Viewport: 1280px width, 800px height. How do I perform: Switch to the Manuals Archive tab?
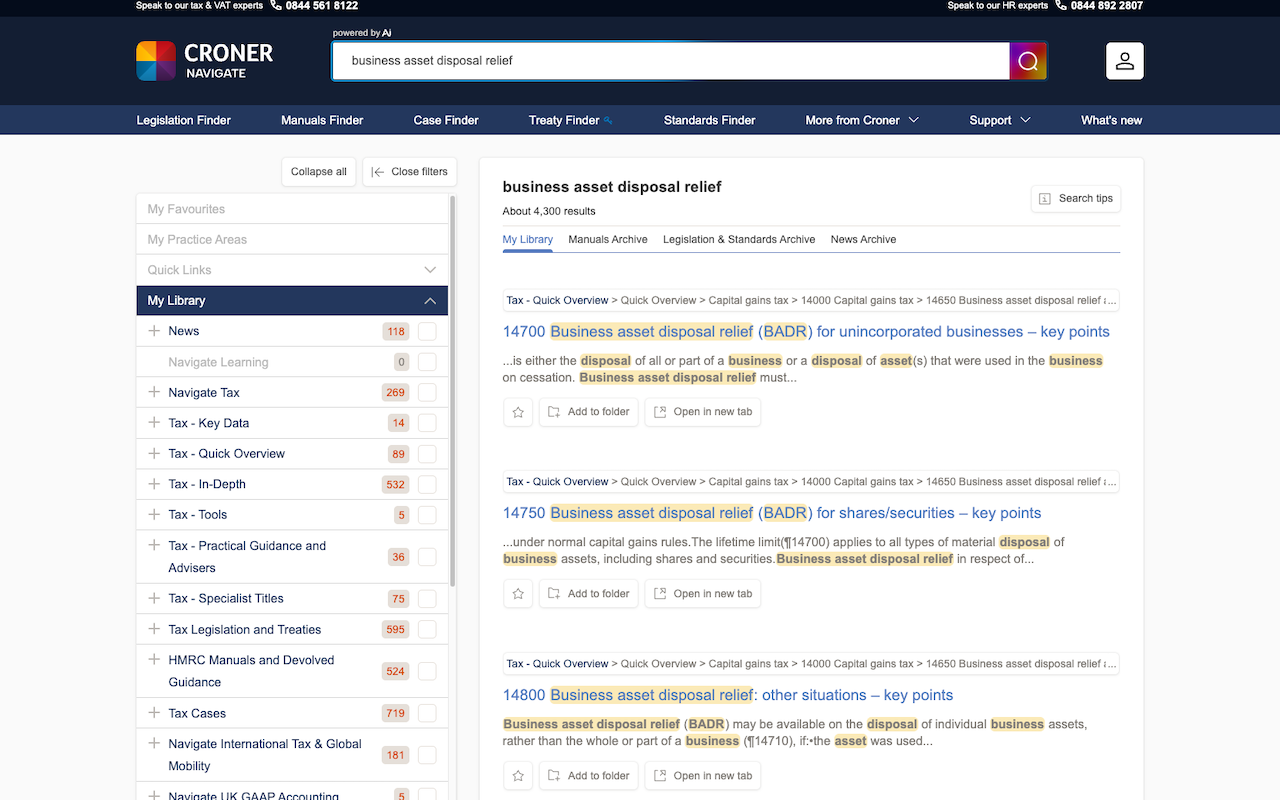(608, 240)
